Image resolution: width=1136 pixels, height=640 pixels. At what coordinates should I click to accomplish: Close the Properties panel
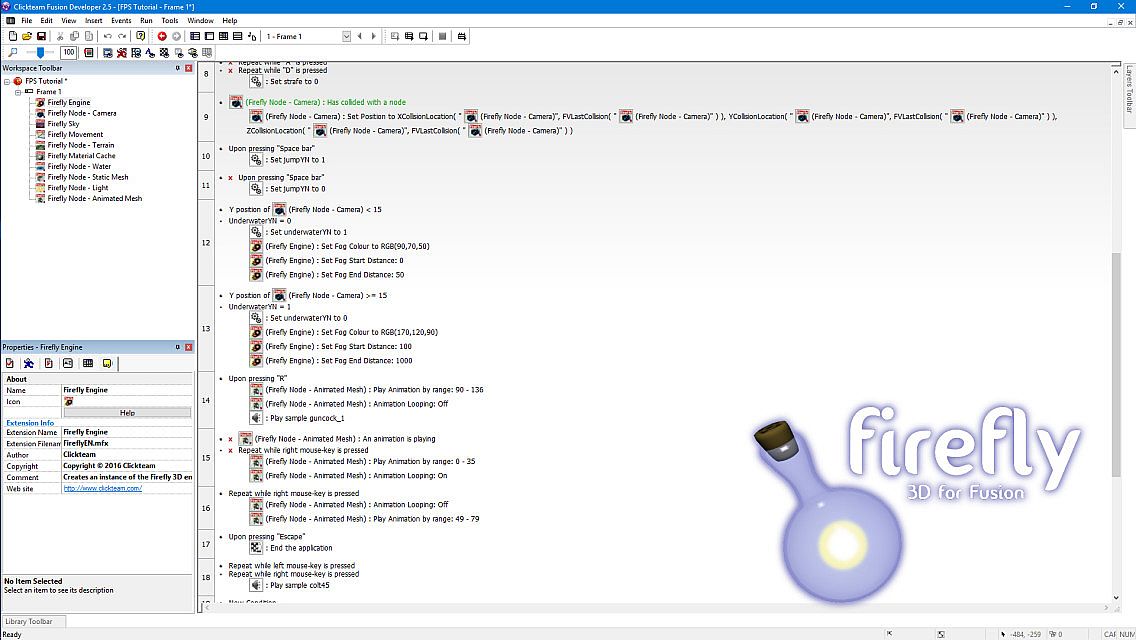click(188, 347)
